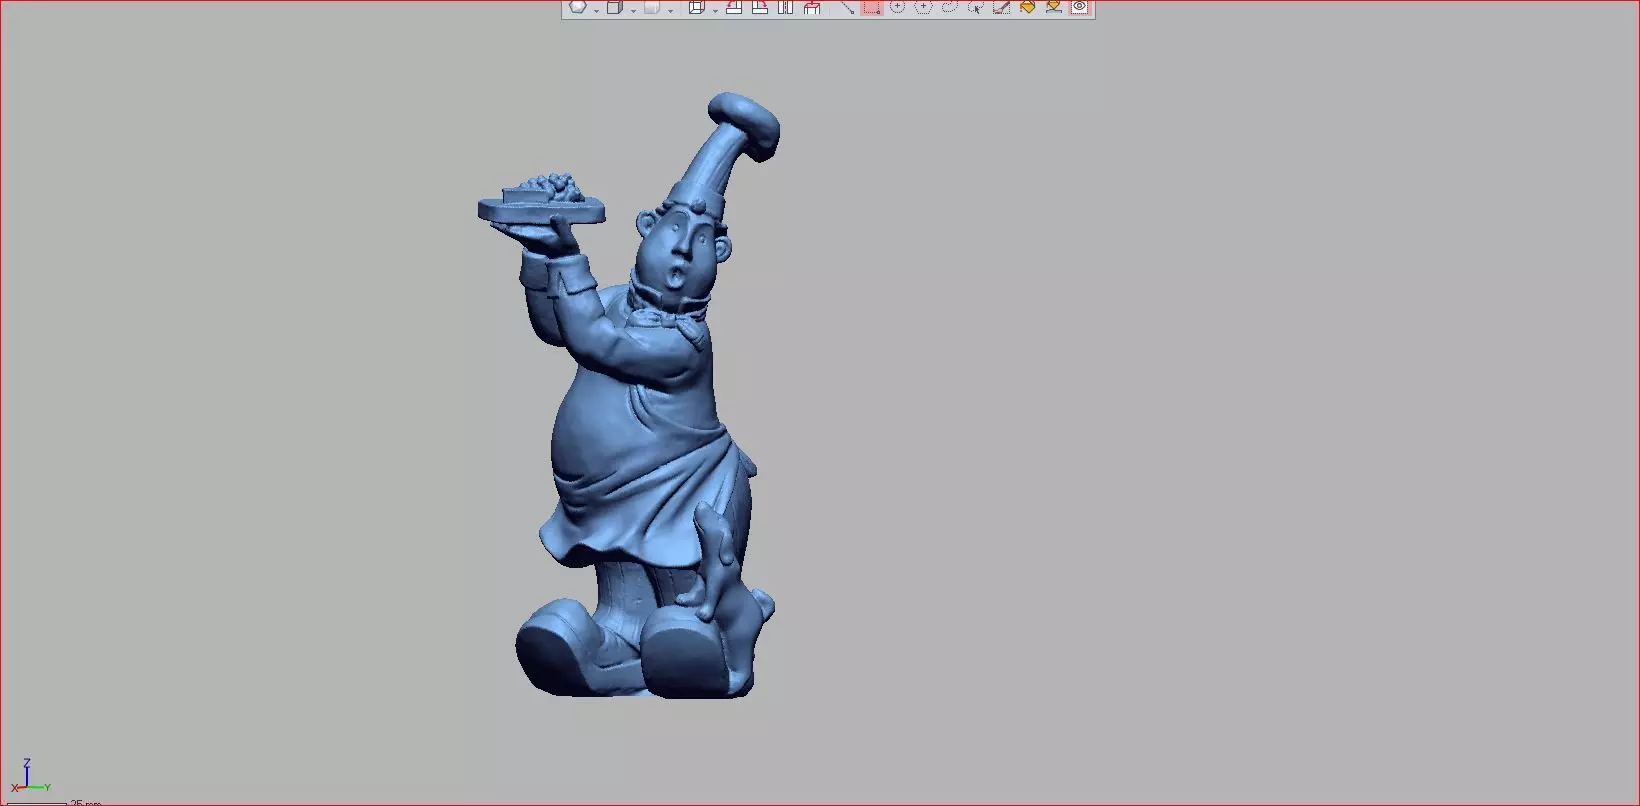Select the Polygon selection mode tool
Image resolution: width=1640 pixels, height=806 pixels.
pyautogui.click(x=923, y=7)
